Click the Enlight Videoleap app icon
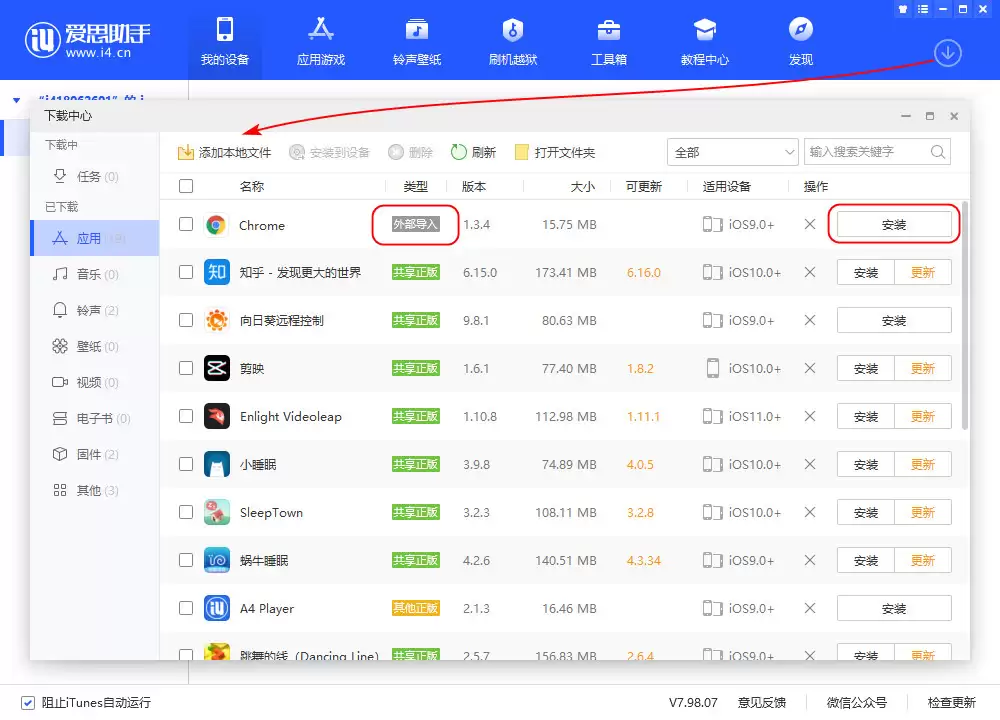Image resolution: width=1000 pixels, height=720 pixels. 217,416
